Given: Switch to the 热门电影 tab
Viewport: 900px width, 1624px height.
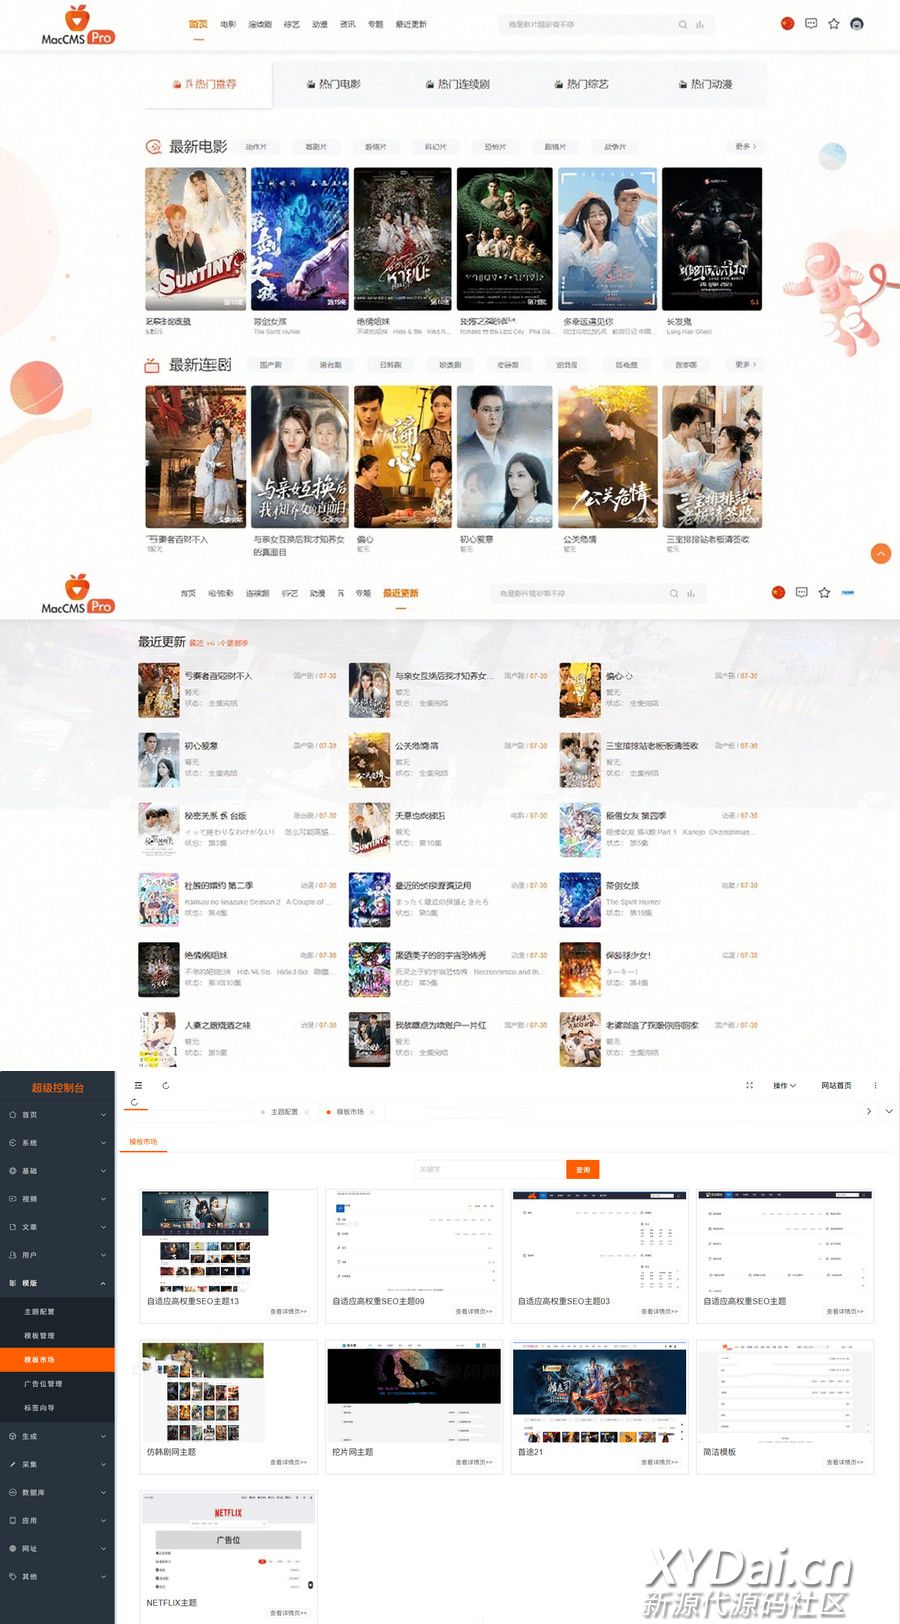Looking at the screenshot, I should [x=333, y=84].
